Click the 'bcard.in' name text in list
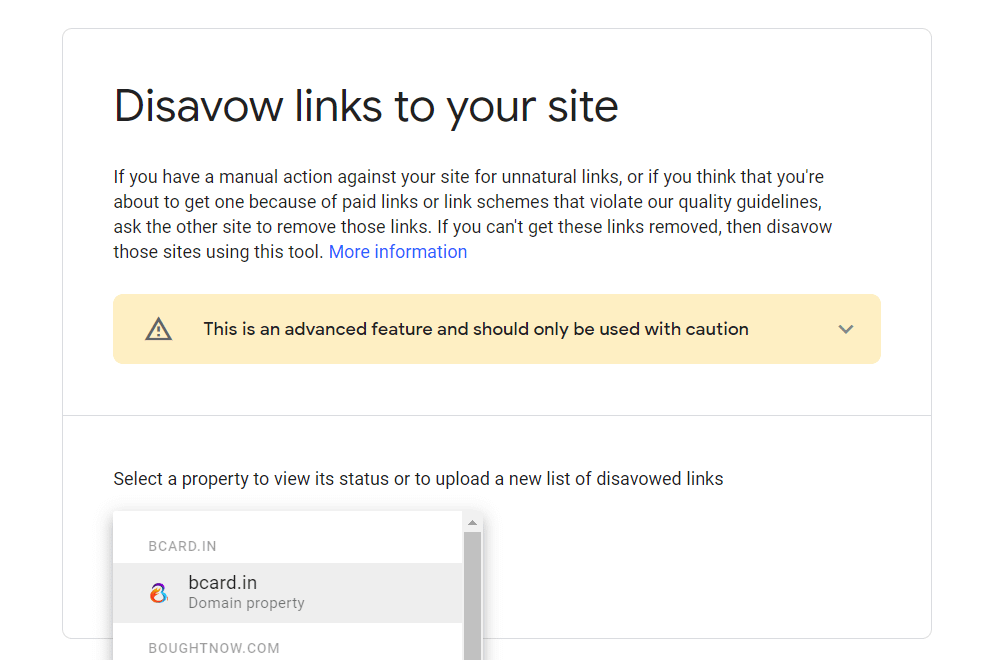 pos(222,582)
